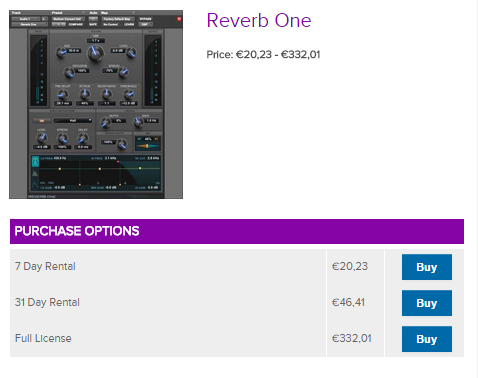Click the Size knob in reverb section
The height and width of the screenshot is (378, 478).
pyautogui.click(x=61, y=52)
